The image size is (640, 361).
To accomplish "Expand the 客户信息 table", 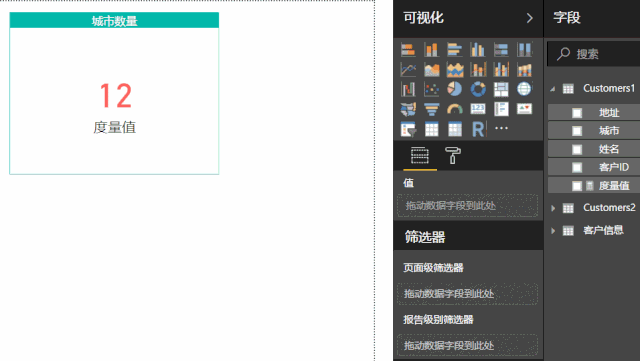I will (x=553, y=231).
